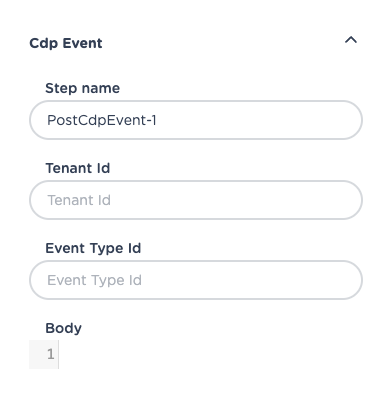388x395 pixels.
Task: Click the Event Type Id input field
Action: [196, 280]
